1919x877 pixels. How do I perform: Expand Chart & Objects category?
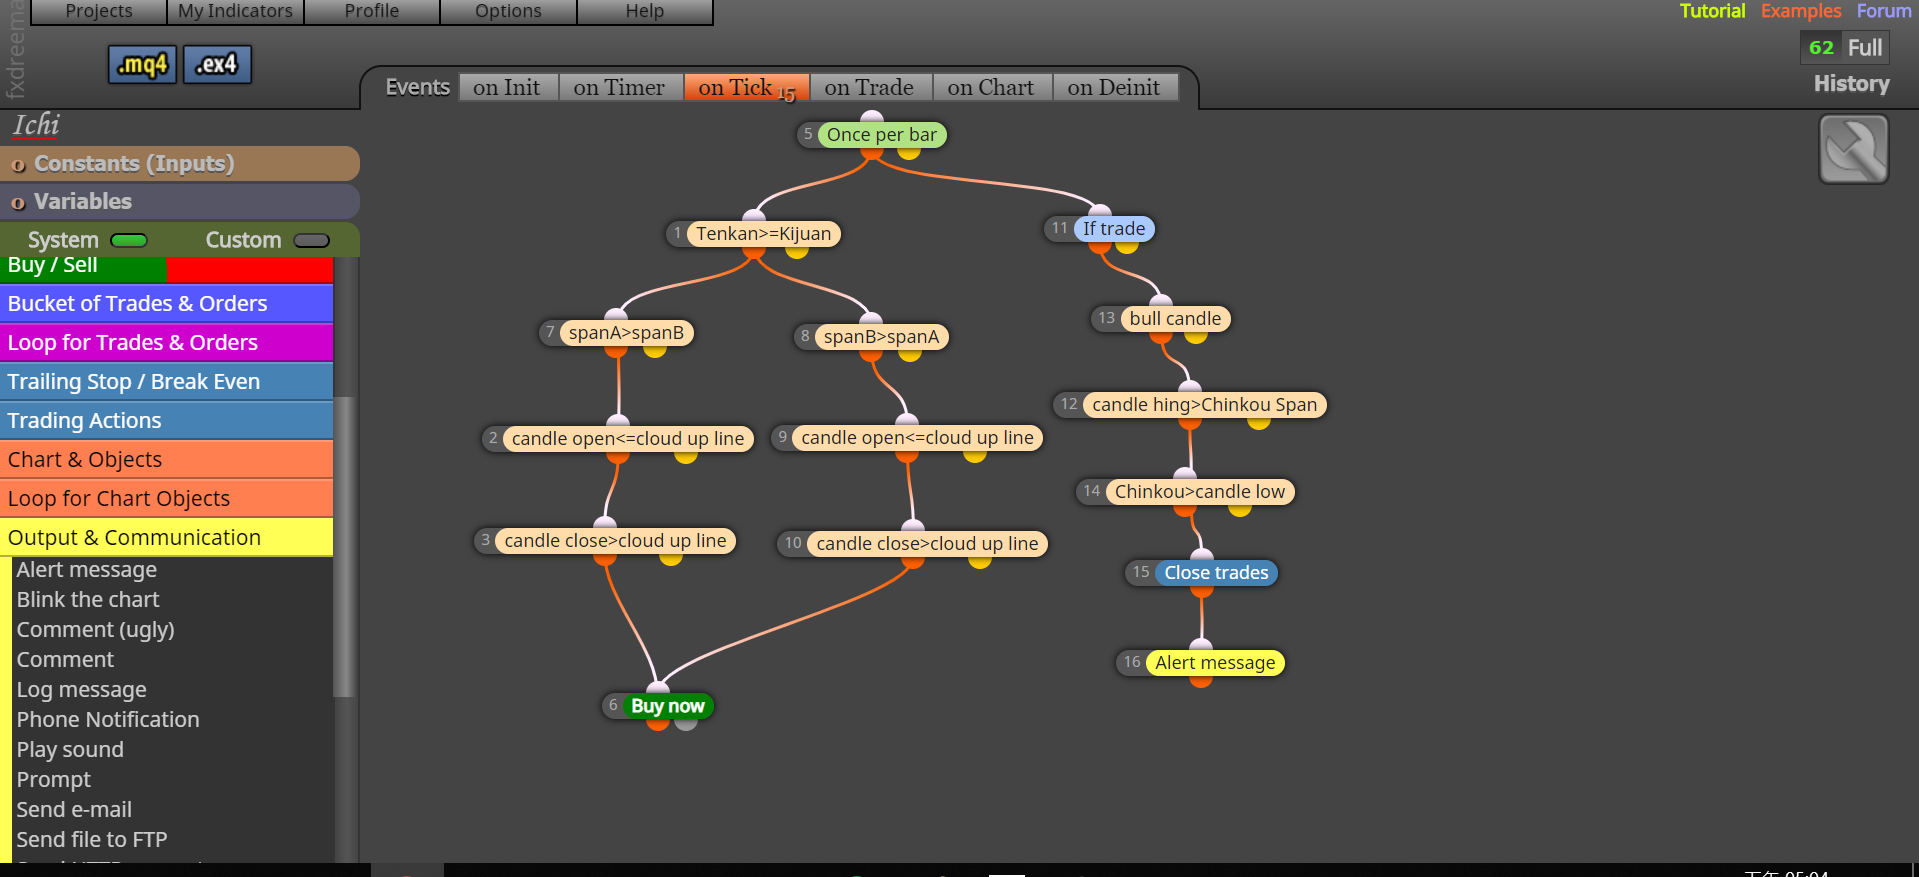point(166,460)
